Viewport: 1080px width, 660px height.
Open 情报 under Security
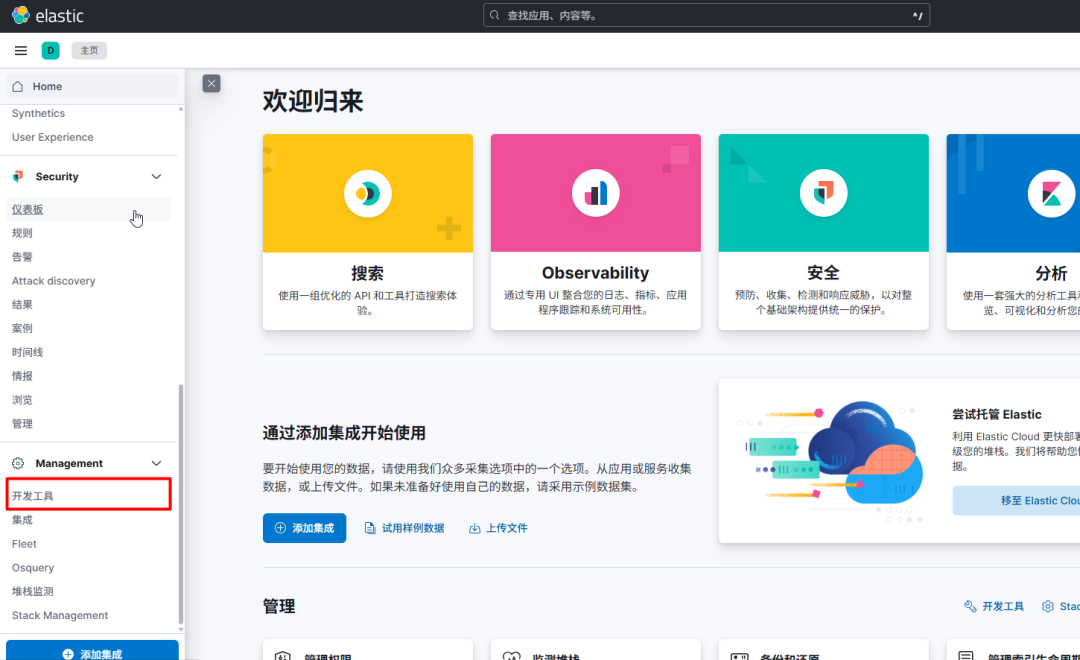(x=22, y=376)
